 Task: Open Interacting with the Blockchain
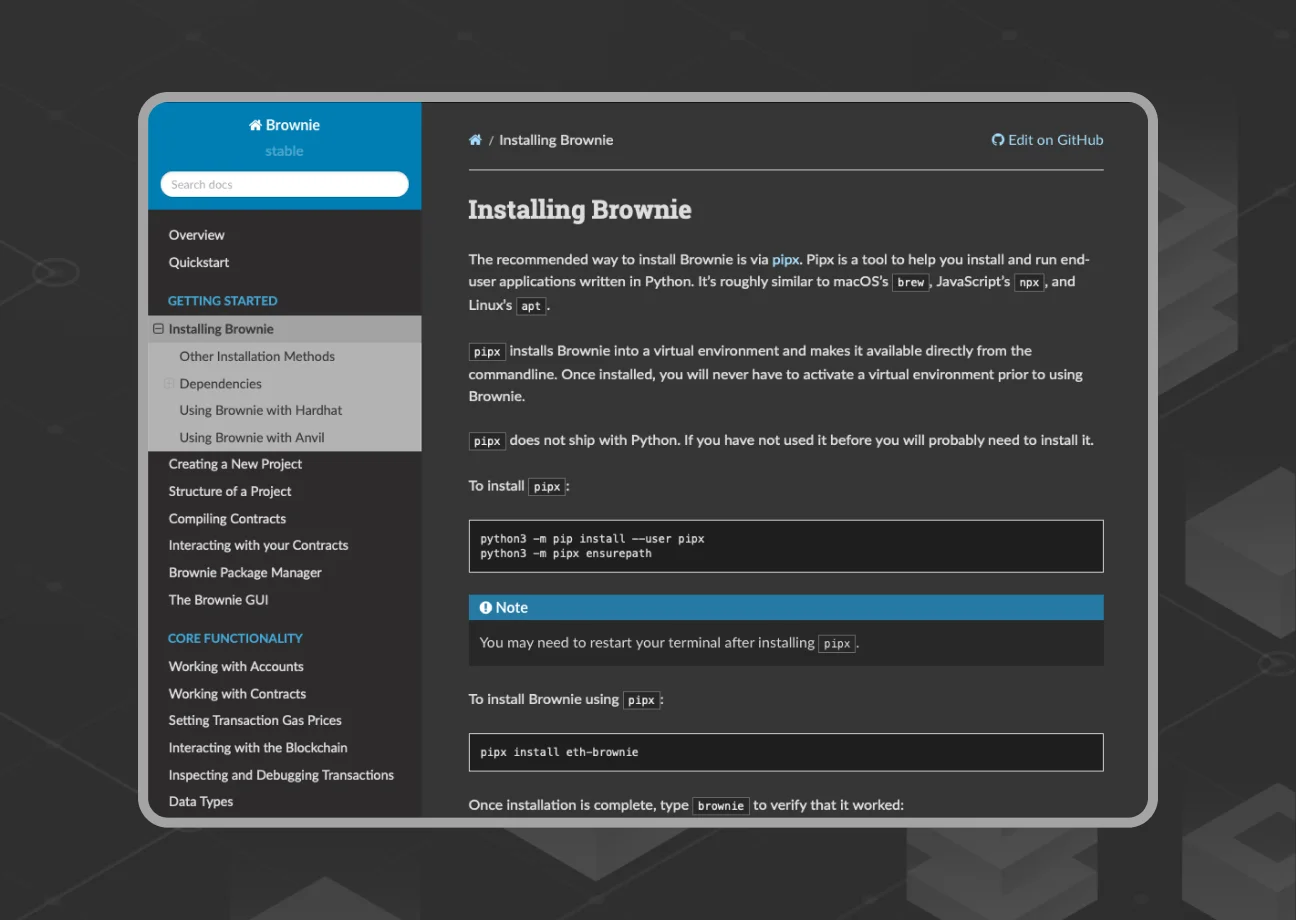(258, 747)
